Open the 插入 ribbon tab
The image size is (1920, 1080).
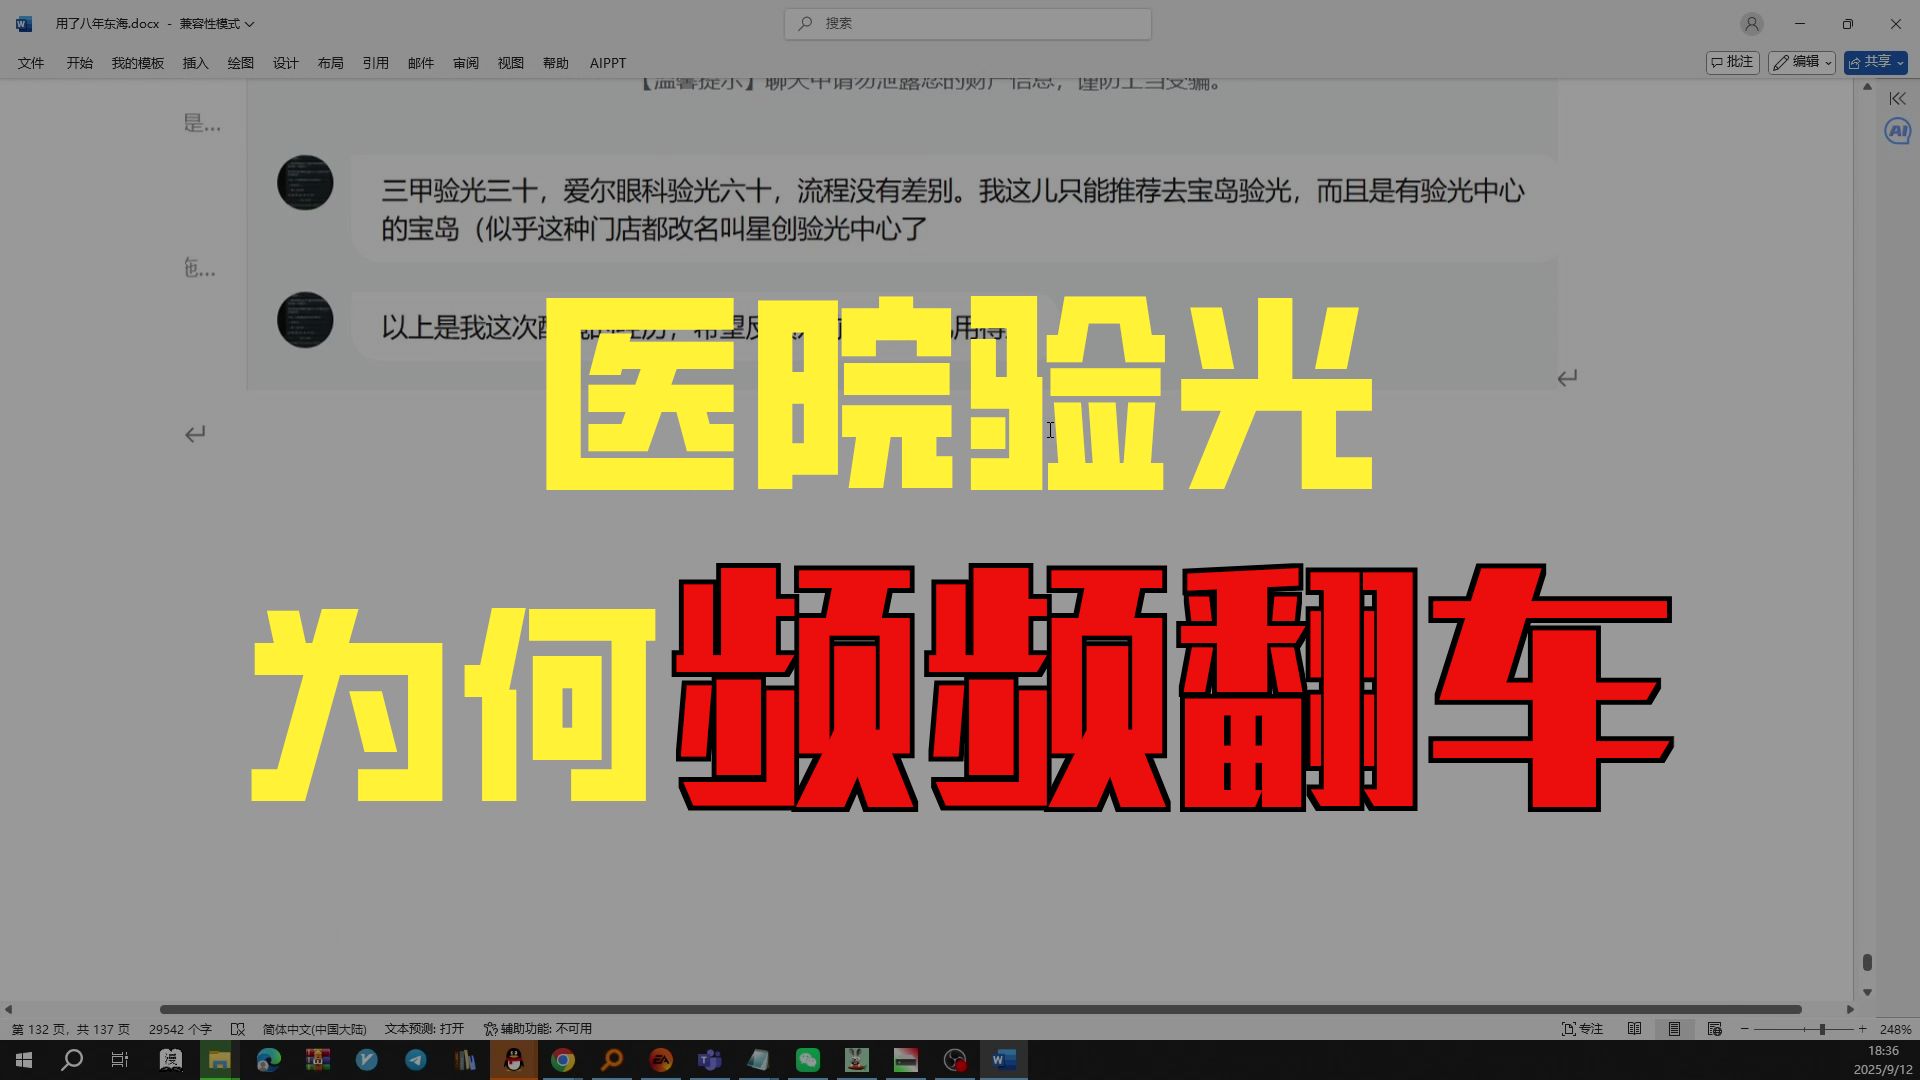click(195, 63)
